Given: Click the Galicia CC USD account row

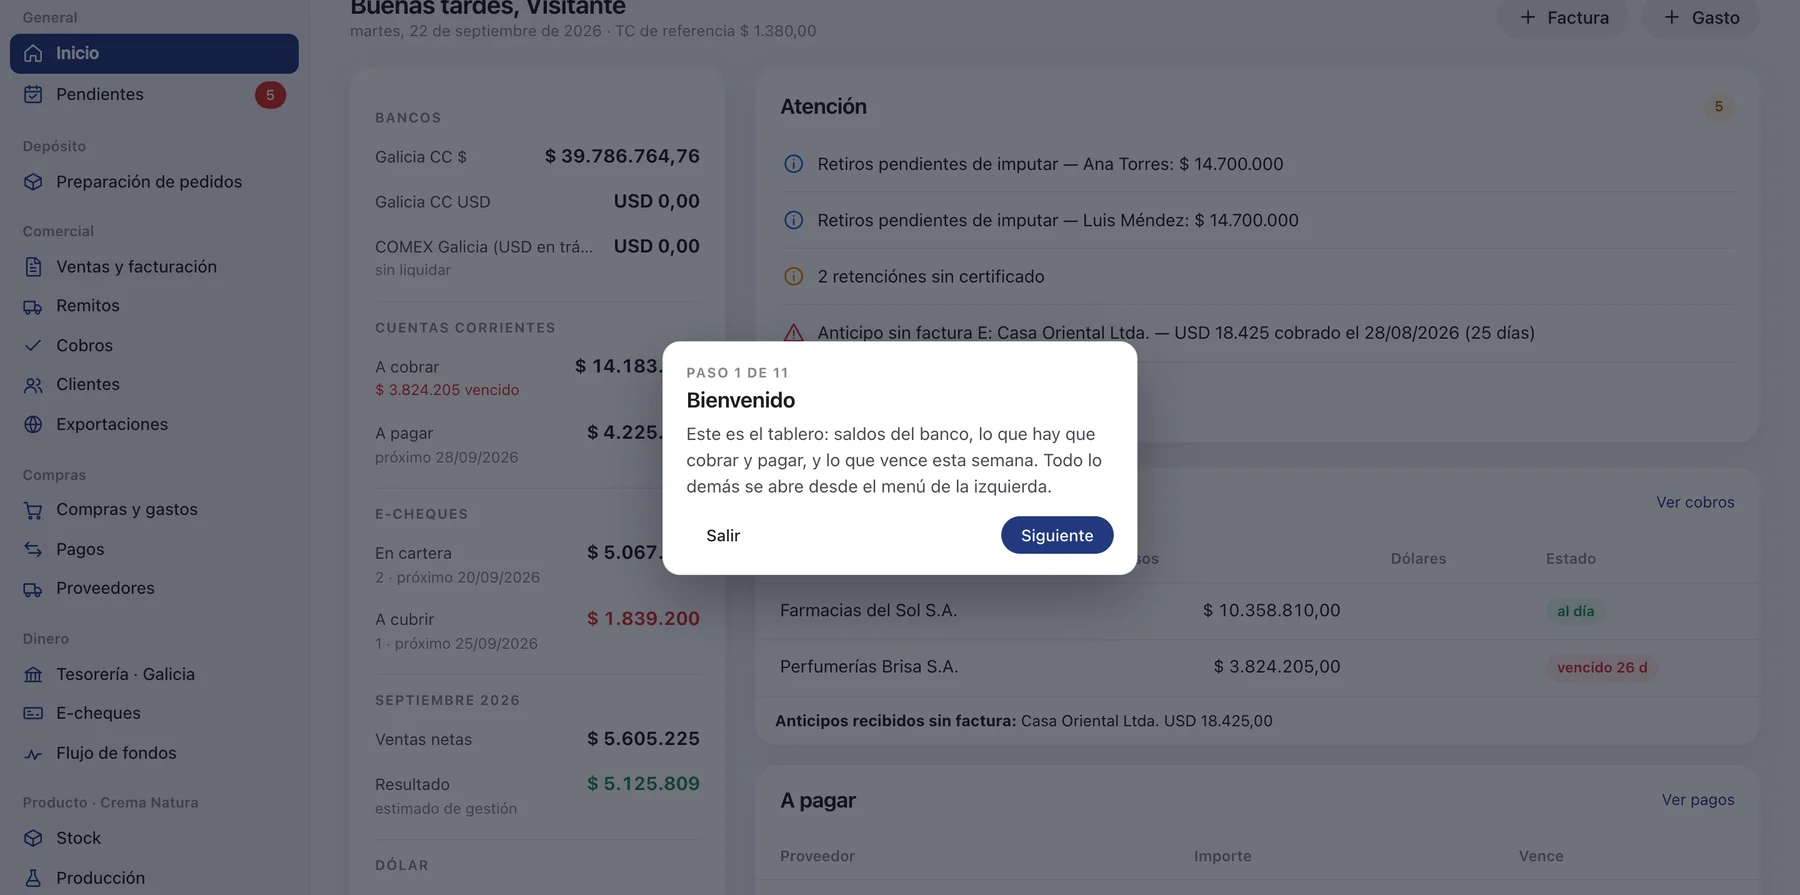Looking at the screenshot, I should [x=537, y=202].
